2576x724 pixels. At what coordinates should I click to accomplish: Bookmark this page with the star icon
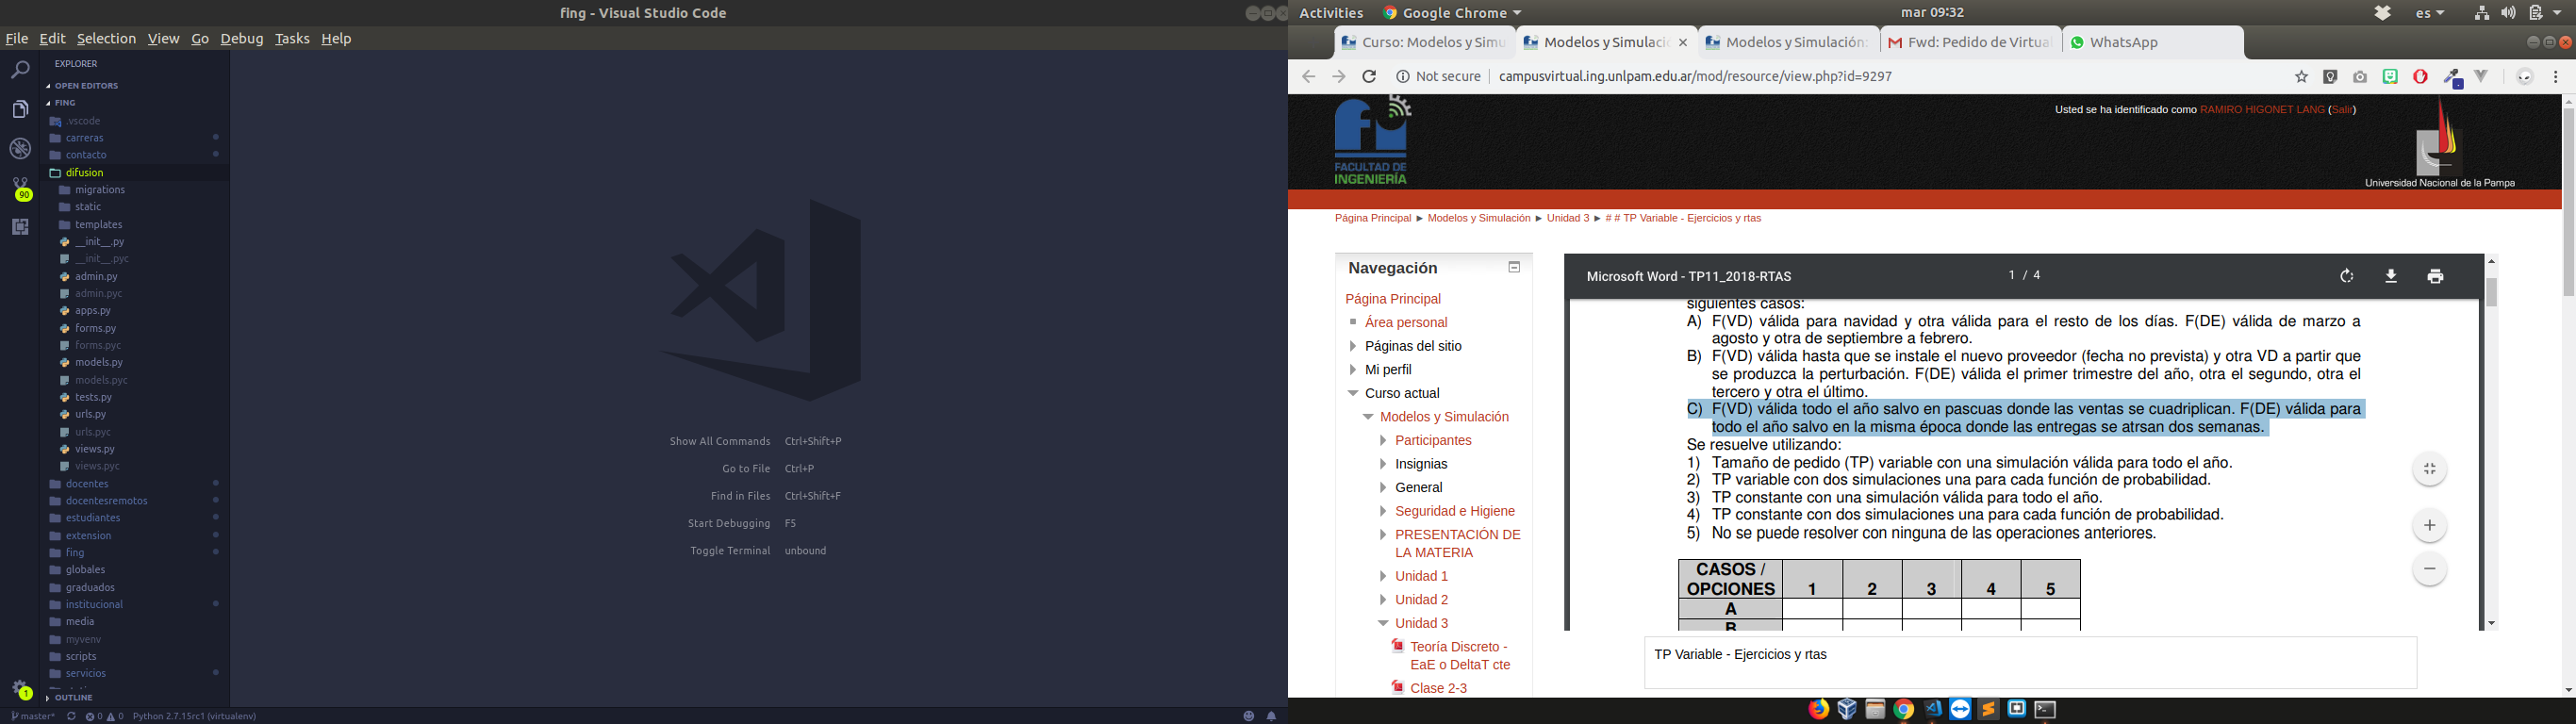[x=2301, y=77]
